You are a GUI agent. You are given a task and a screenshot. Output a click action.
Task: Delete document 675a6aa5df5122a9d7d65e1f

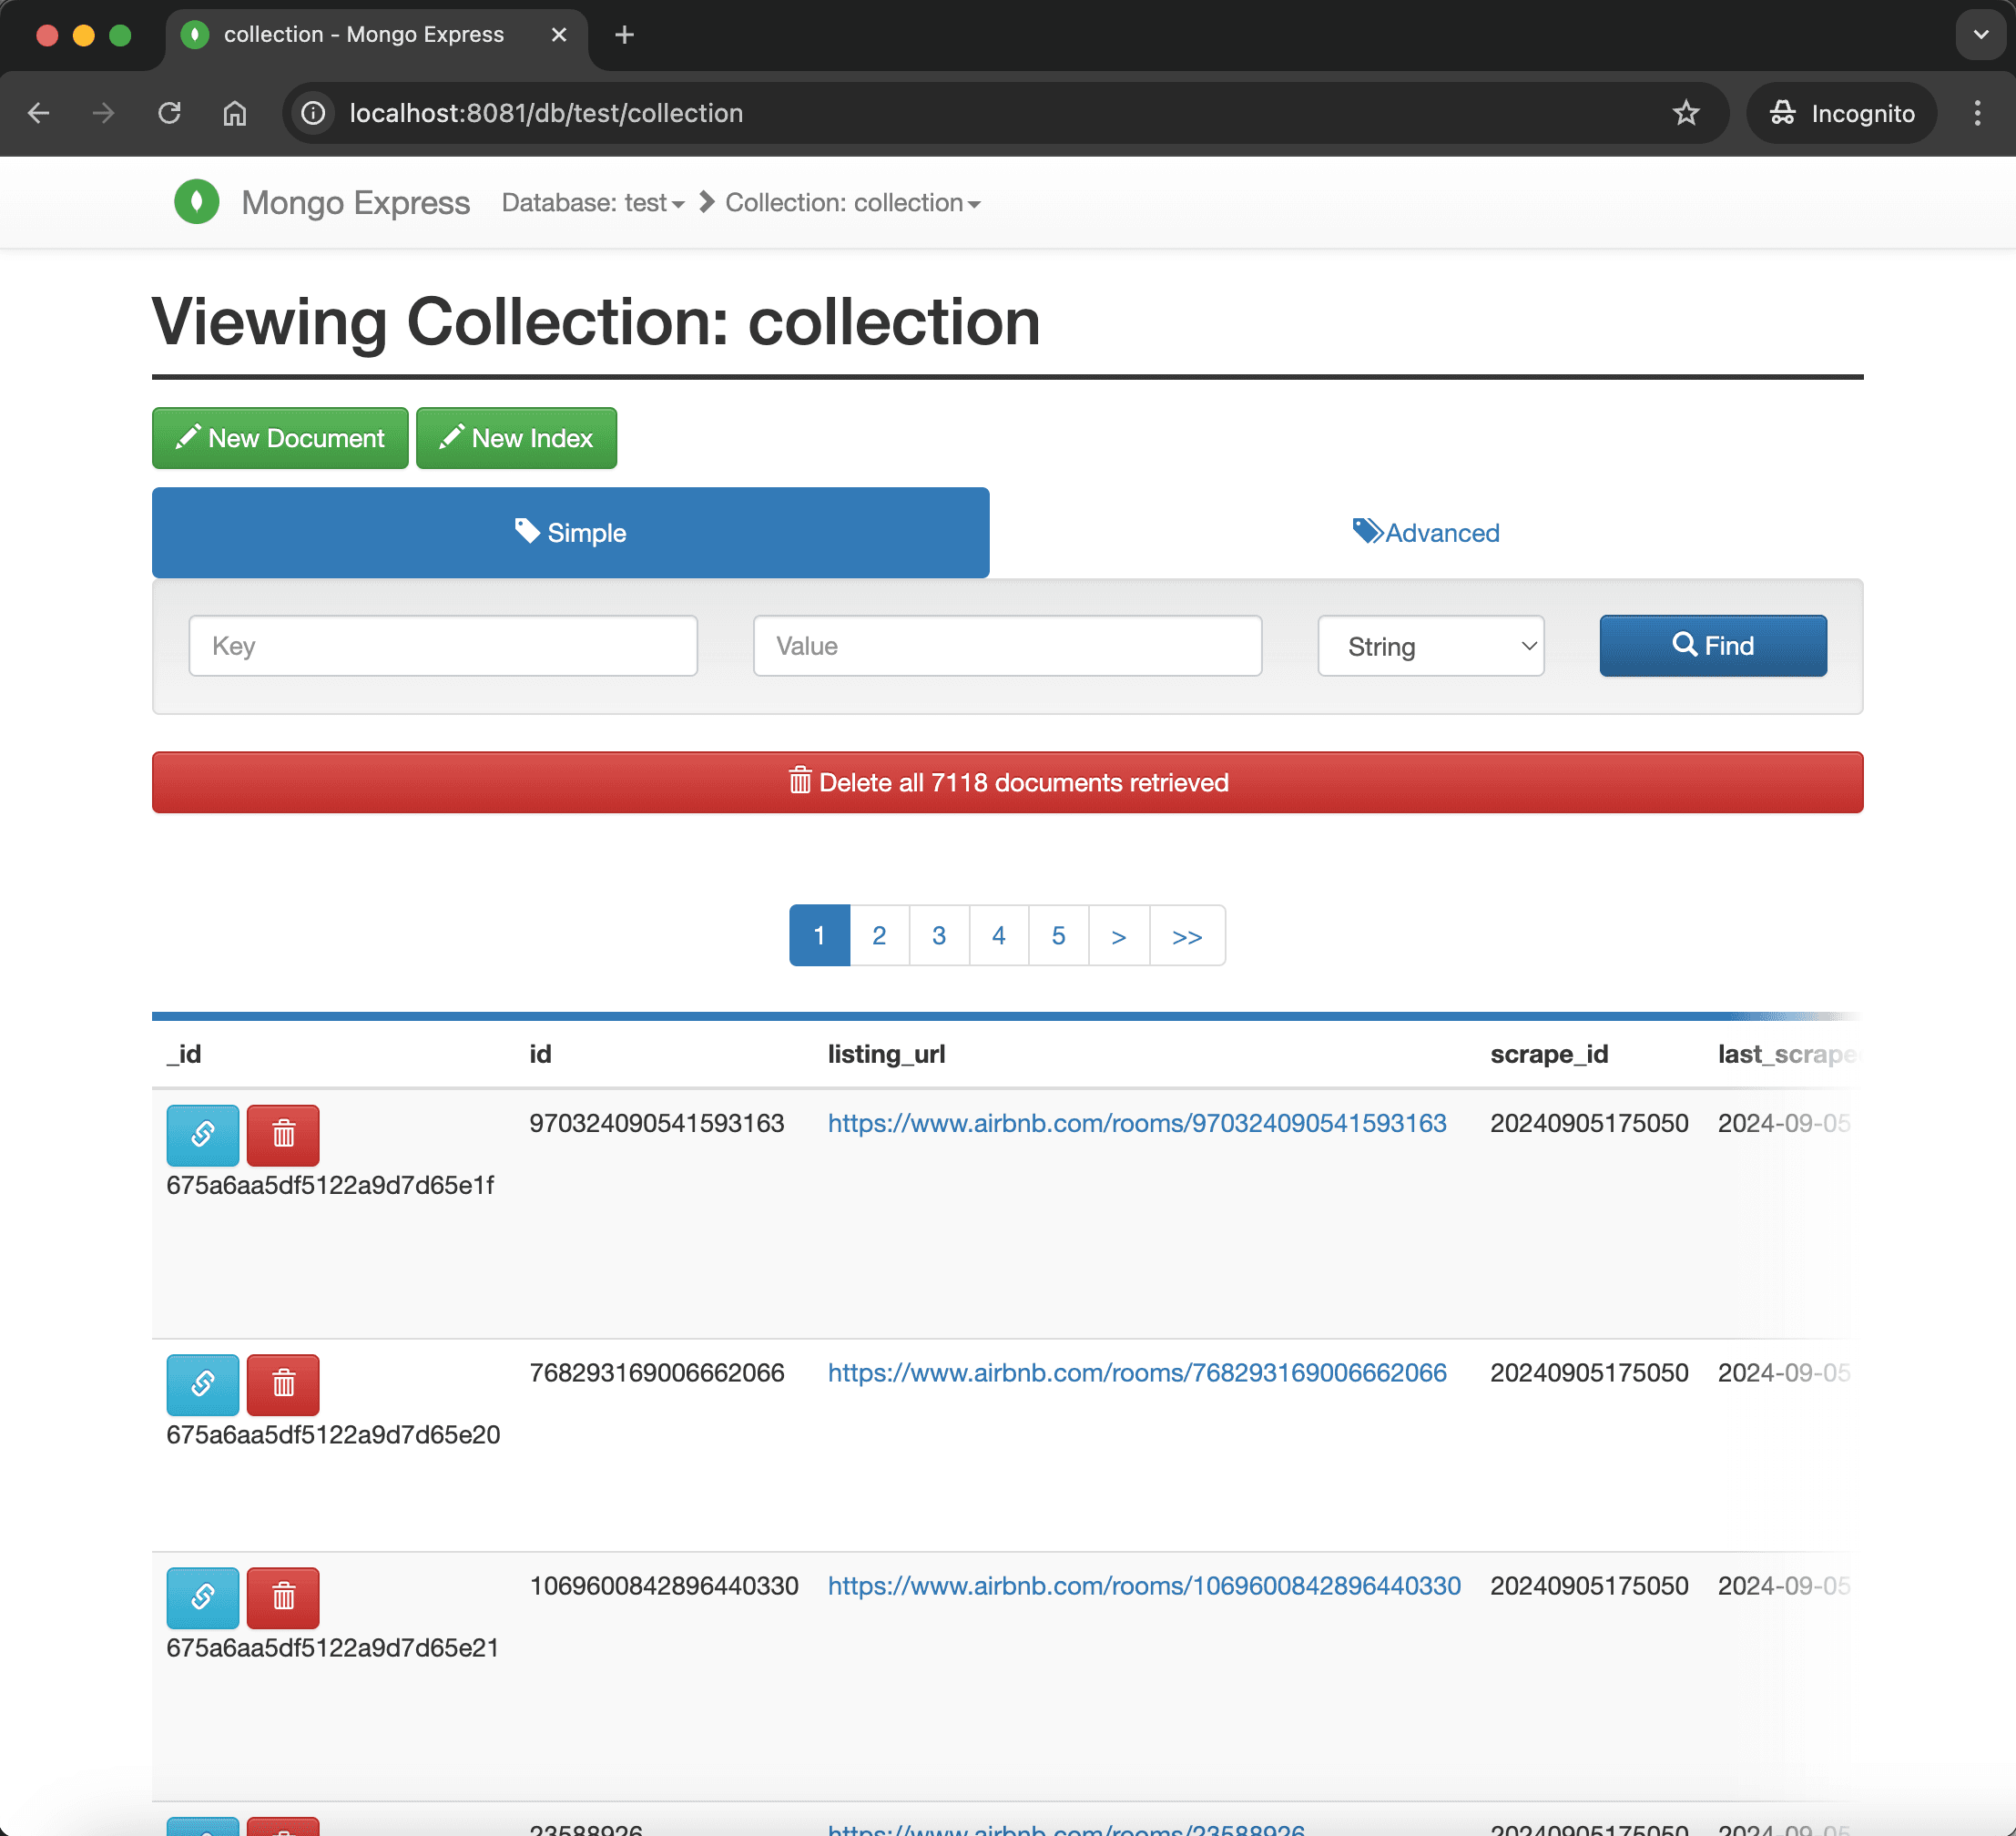point(283,1135)
